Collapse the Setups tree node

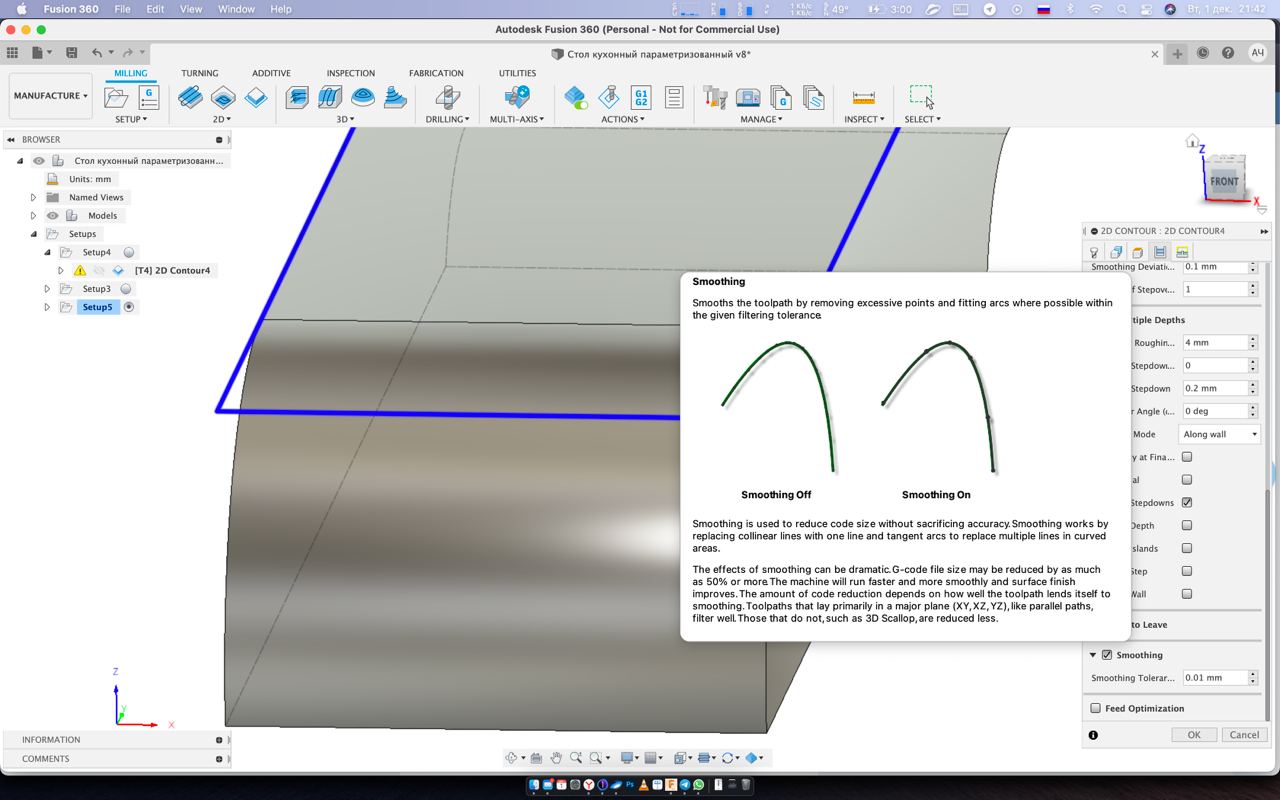(x=34, y=234)
